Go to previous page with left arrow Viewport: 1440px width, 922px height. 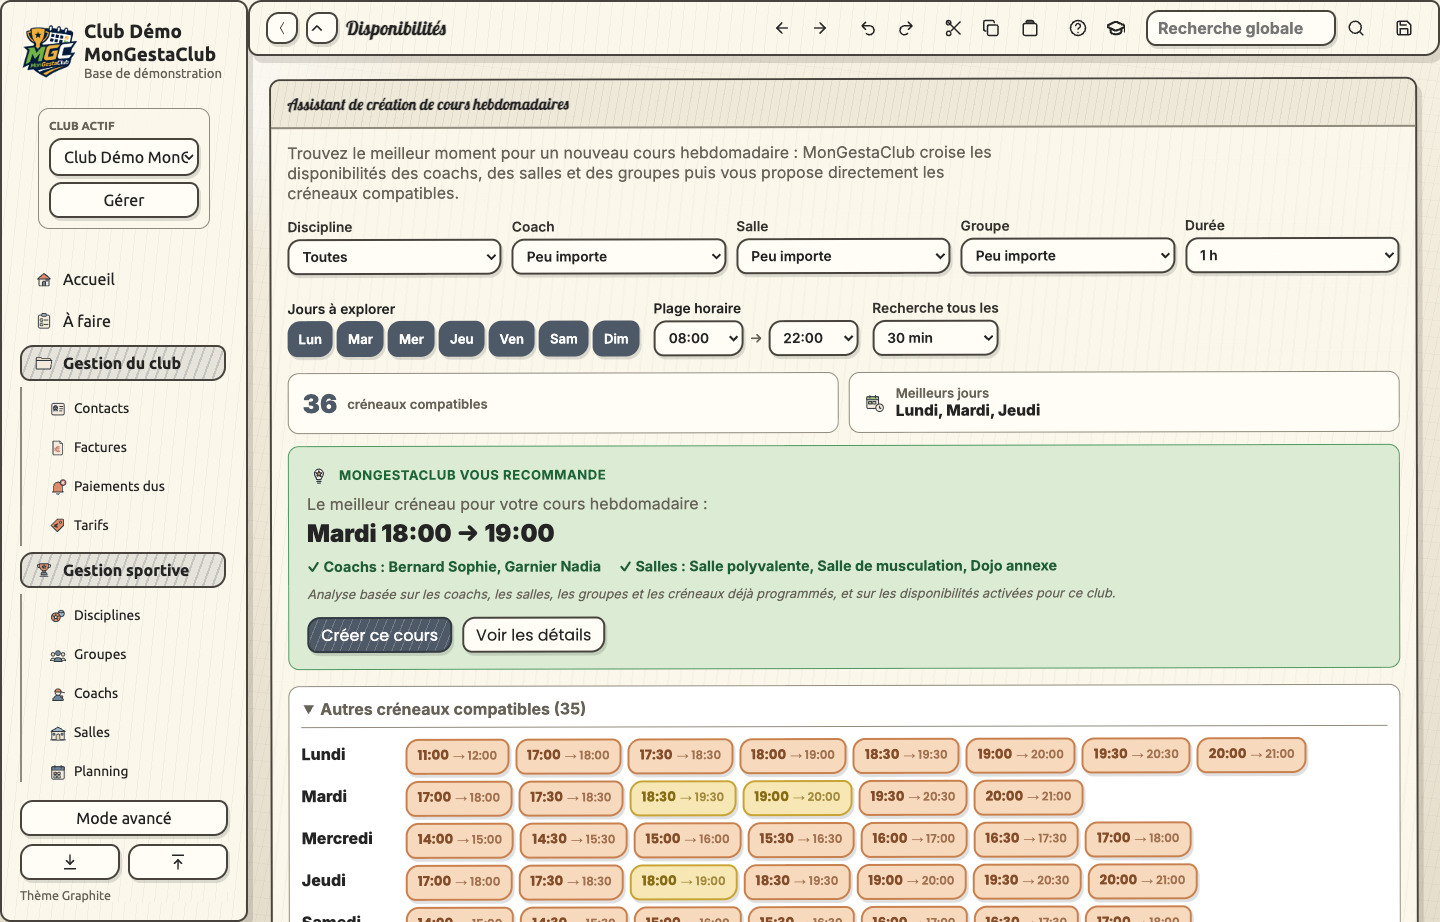(782, 28)
